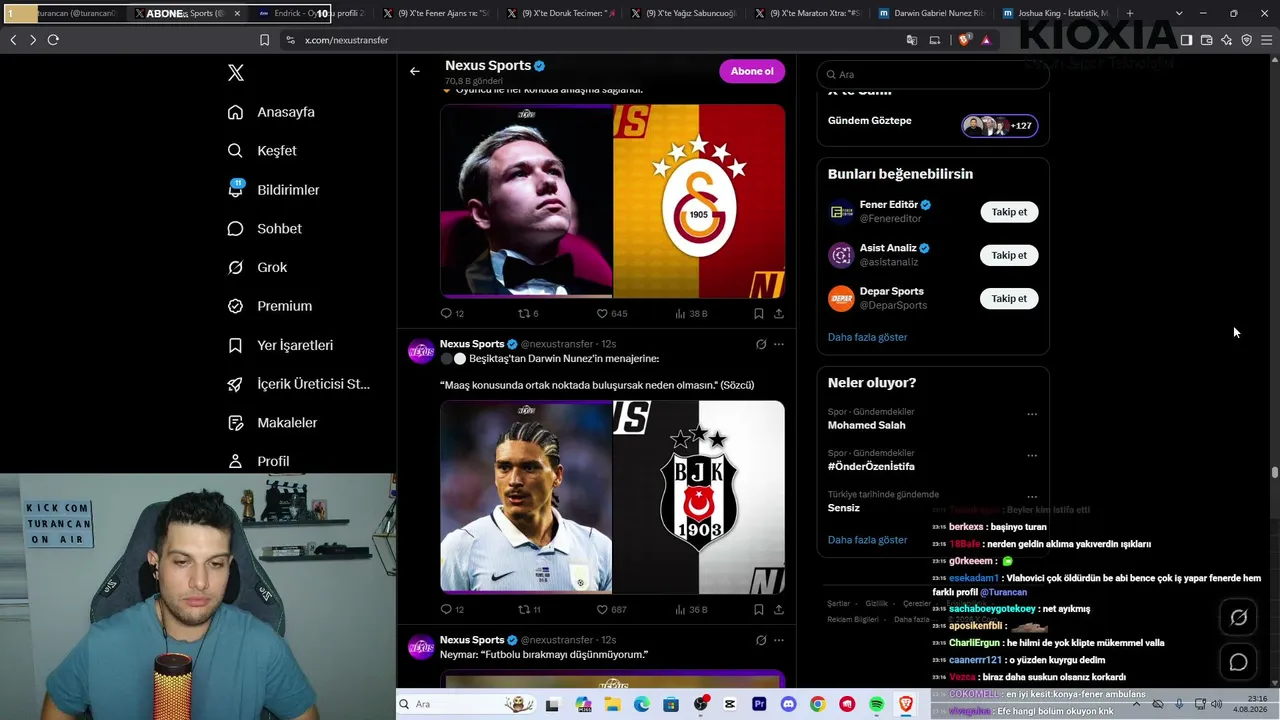Image resolution: width=1280 pixels, height=720 pixels.
Task: Open Discord from the taskbar
Action: 789,705
